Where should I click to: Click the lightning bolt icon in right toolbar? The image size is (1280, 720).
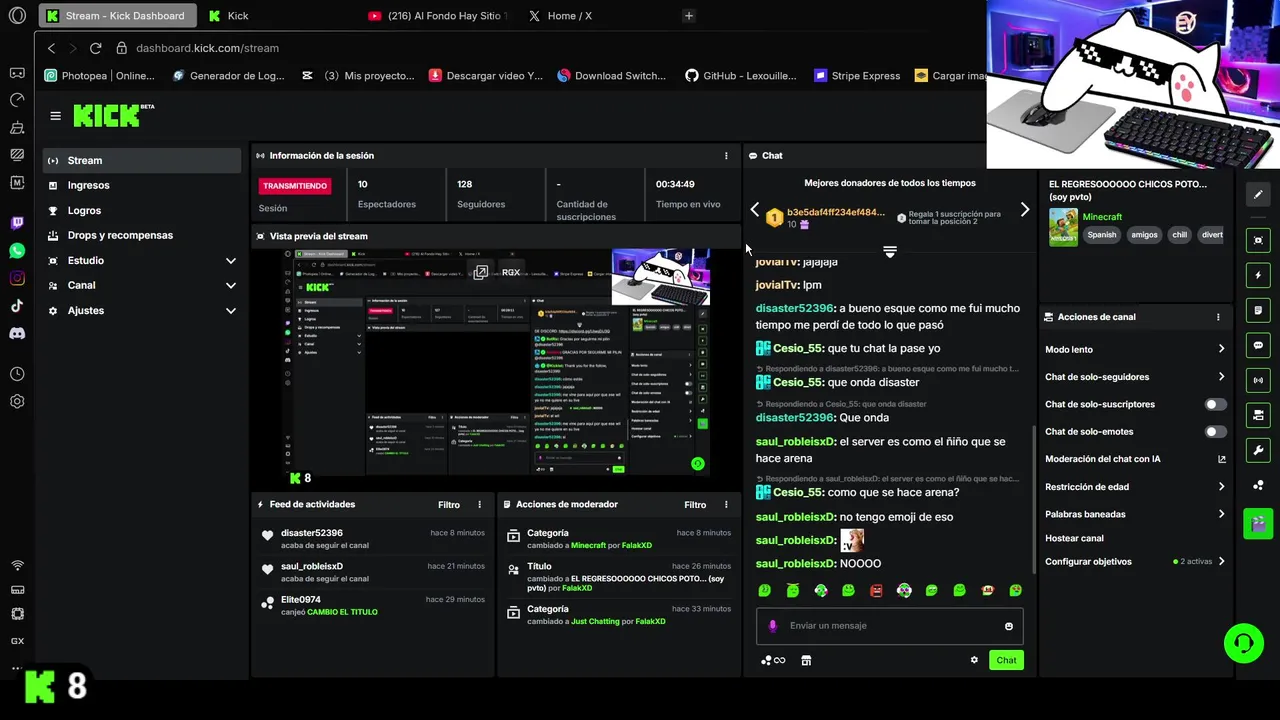pyautogui.click(x=1258, y=275)
